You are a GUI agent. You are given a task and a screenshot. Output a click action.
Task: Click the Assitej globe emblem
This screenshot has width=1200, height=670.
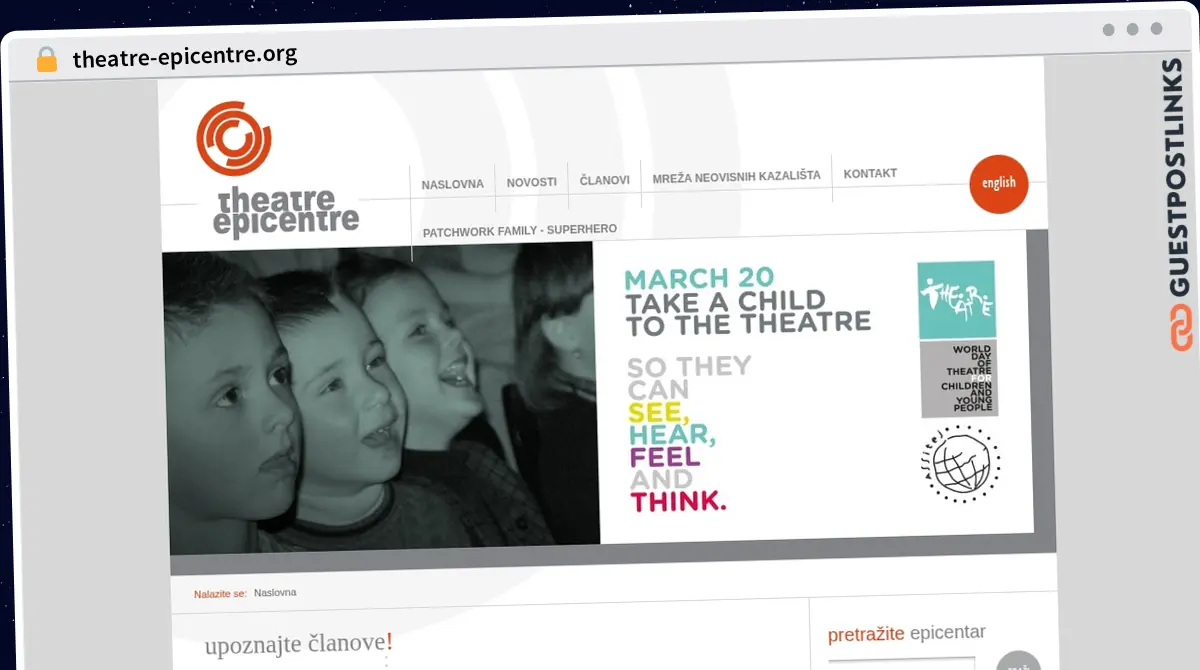[959, 463]
